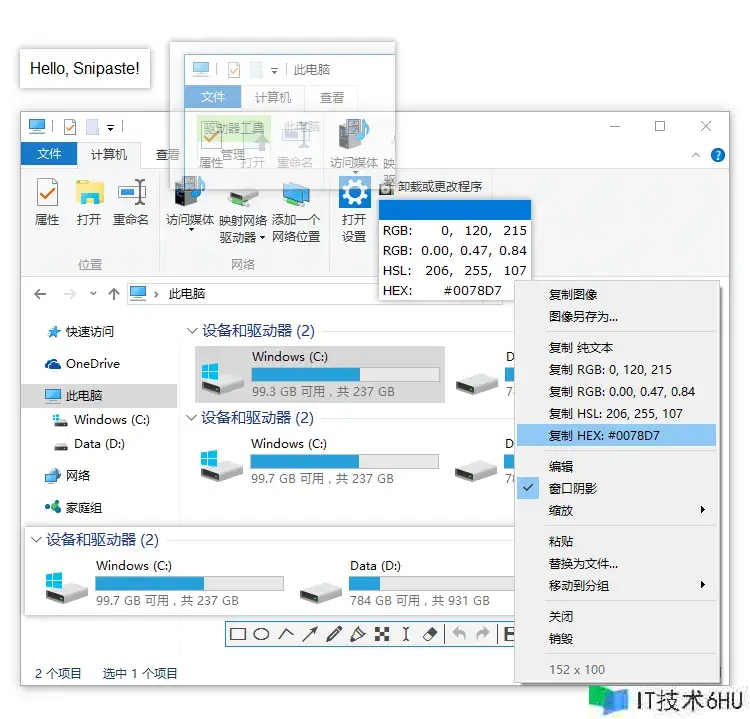
Task: Pick the pencil drawing tool
Action: point(334,634)
